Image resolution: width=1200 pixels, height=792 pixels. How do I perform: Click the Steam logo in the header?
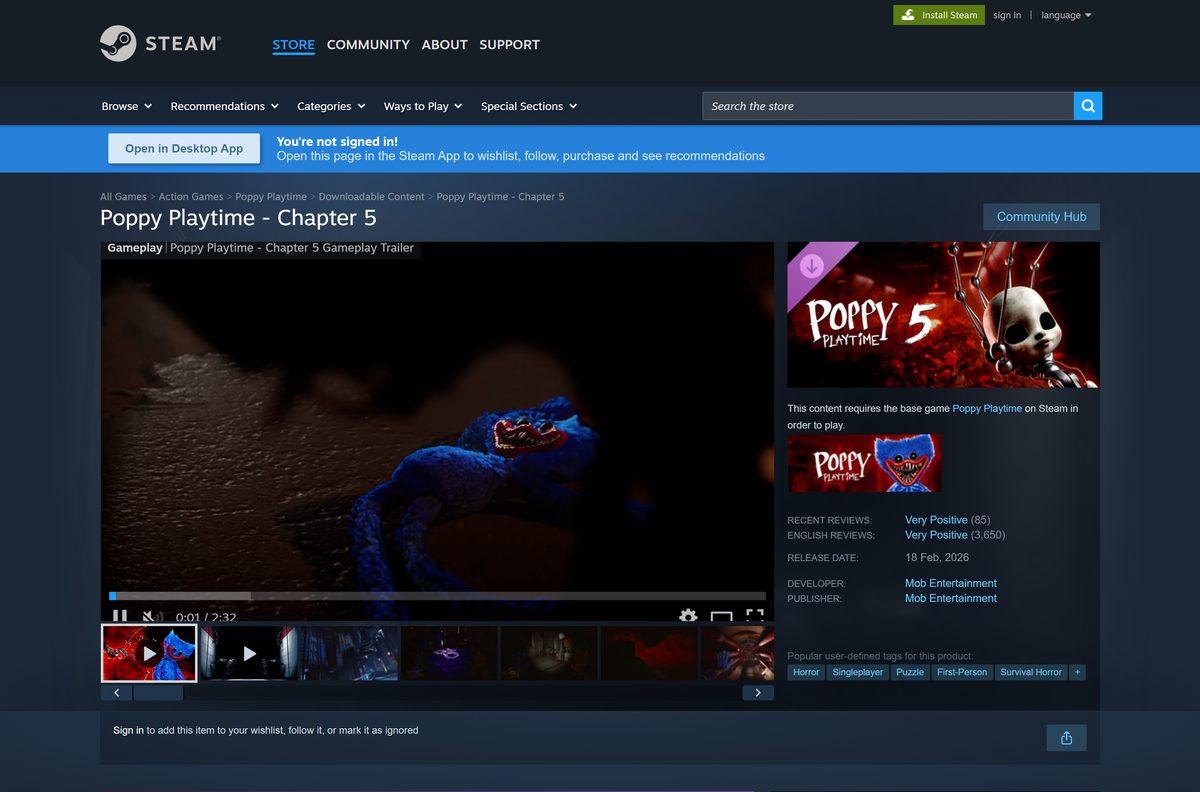point(160,44)
